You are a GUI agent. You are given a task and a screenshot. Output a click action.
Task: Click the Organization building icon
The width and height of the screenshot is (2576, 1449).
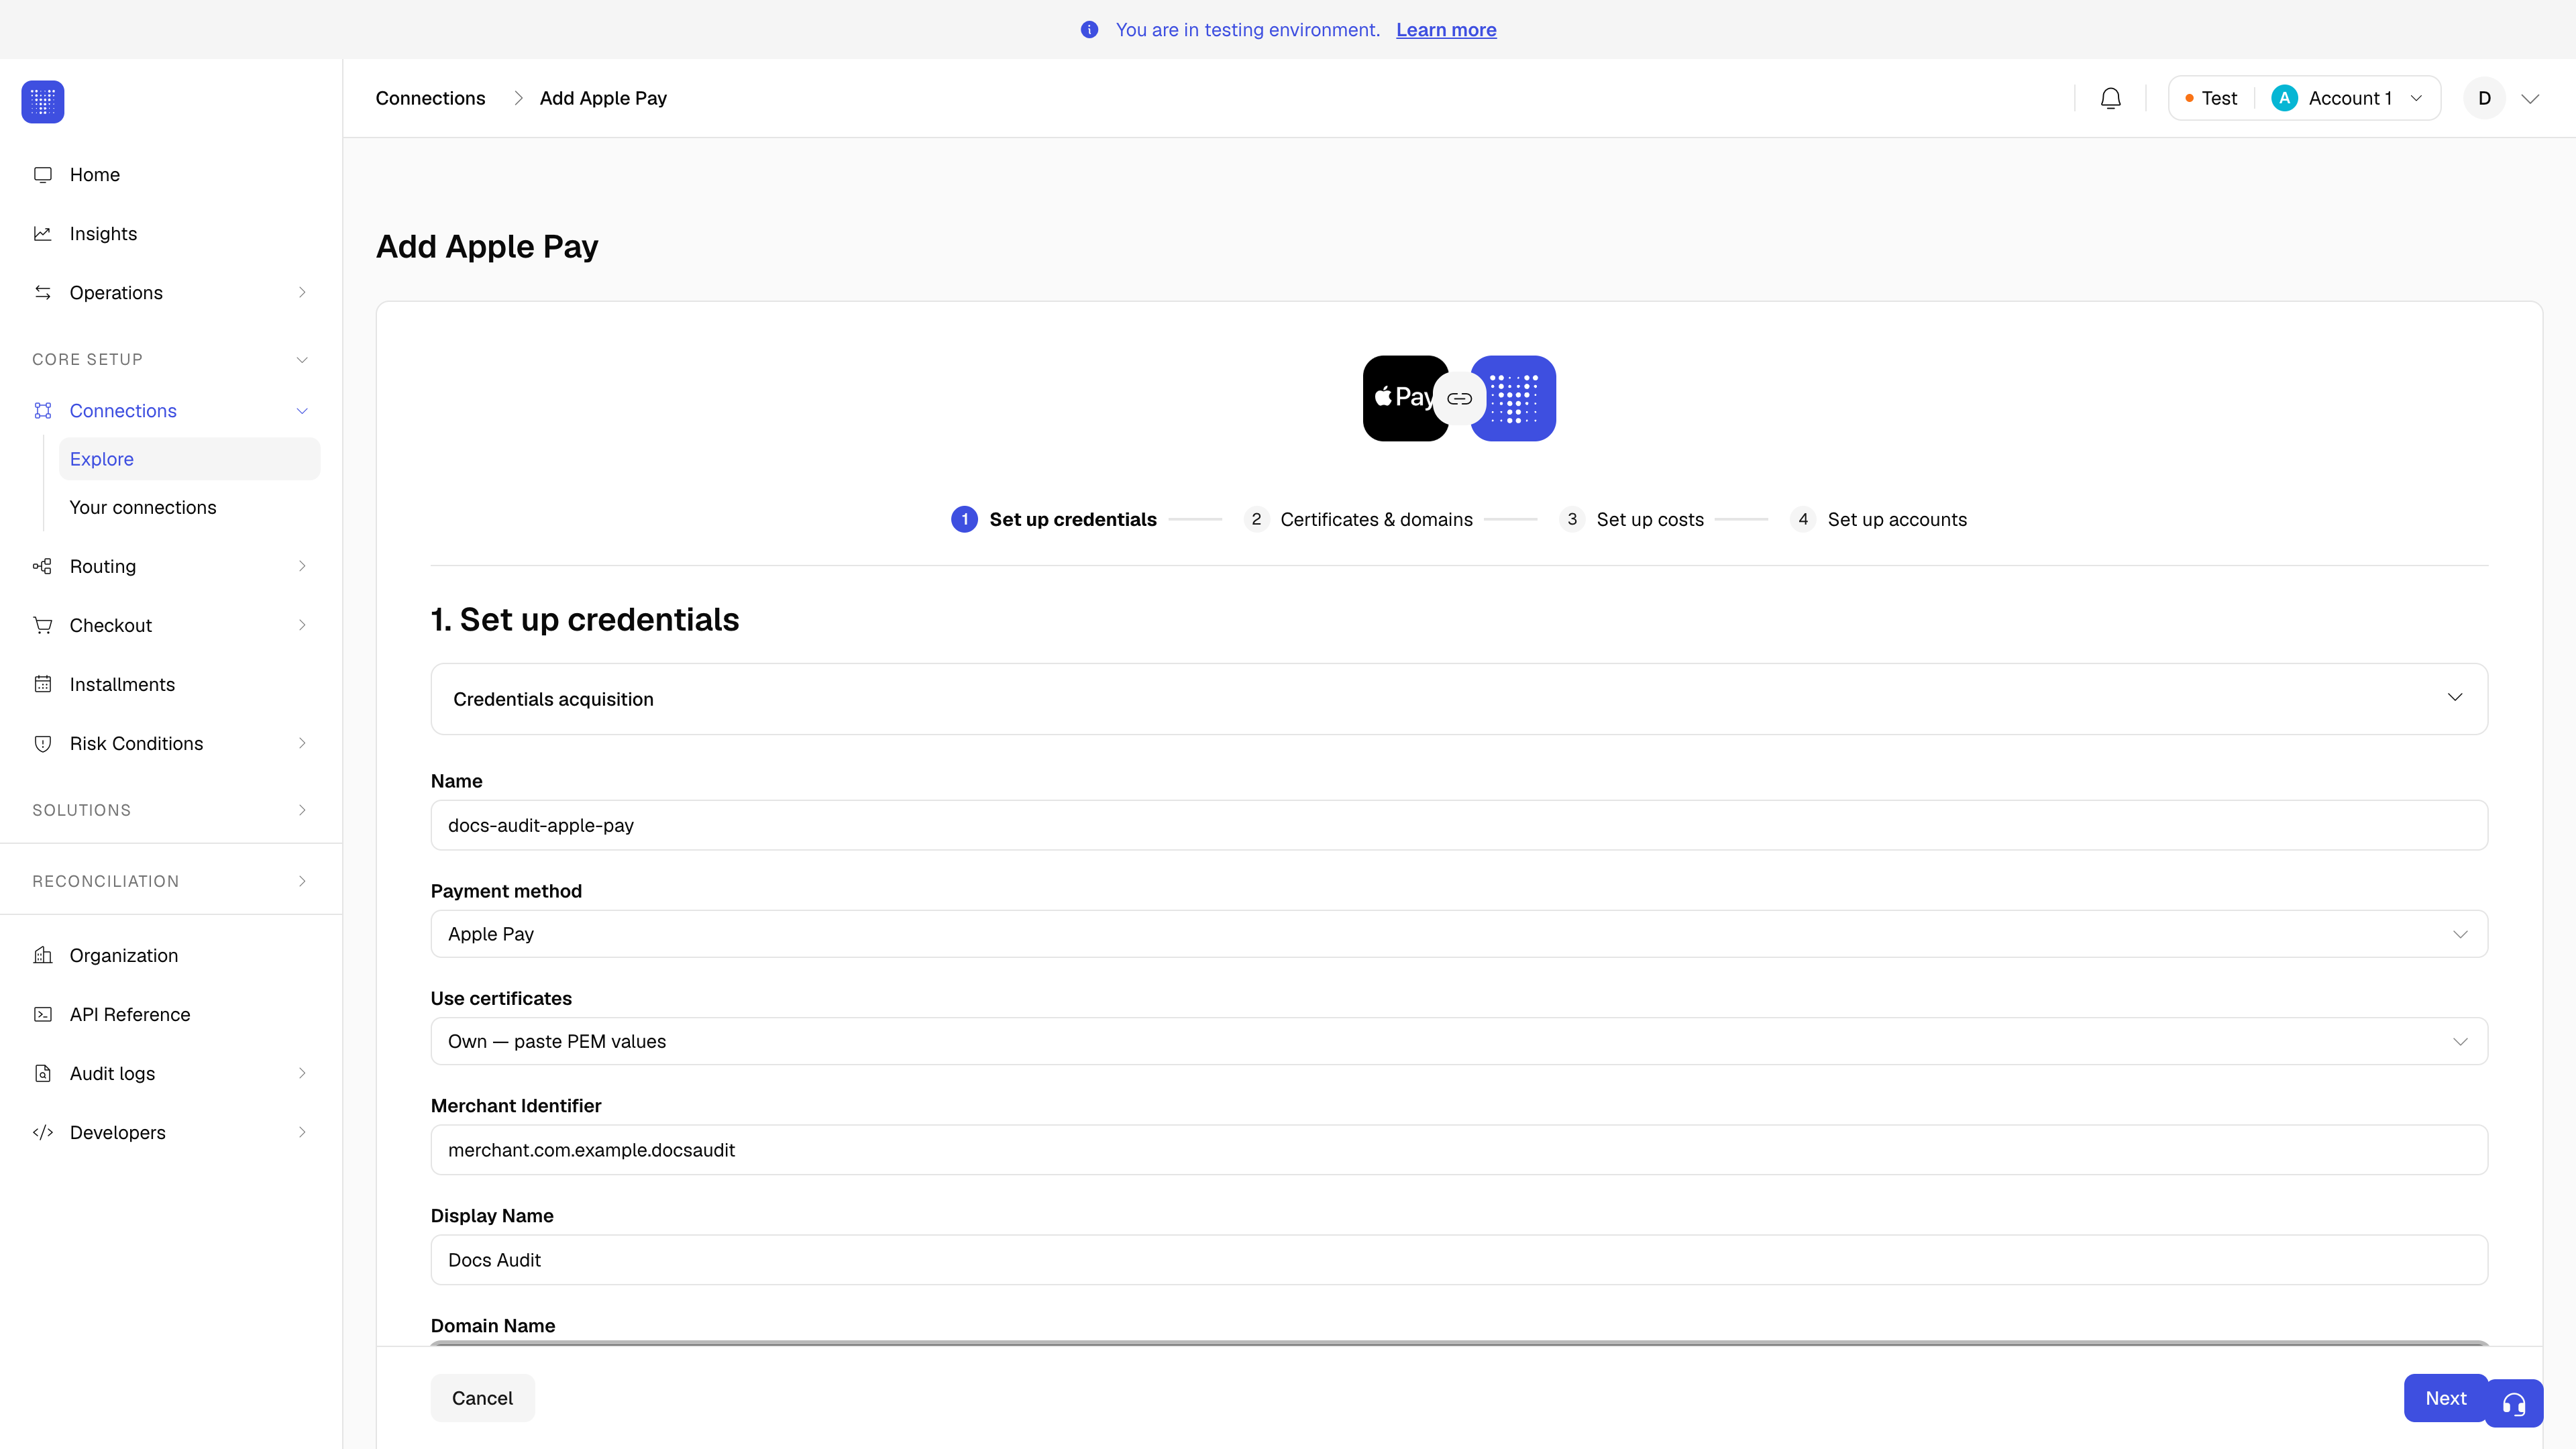pos(43,955)
